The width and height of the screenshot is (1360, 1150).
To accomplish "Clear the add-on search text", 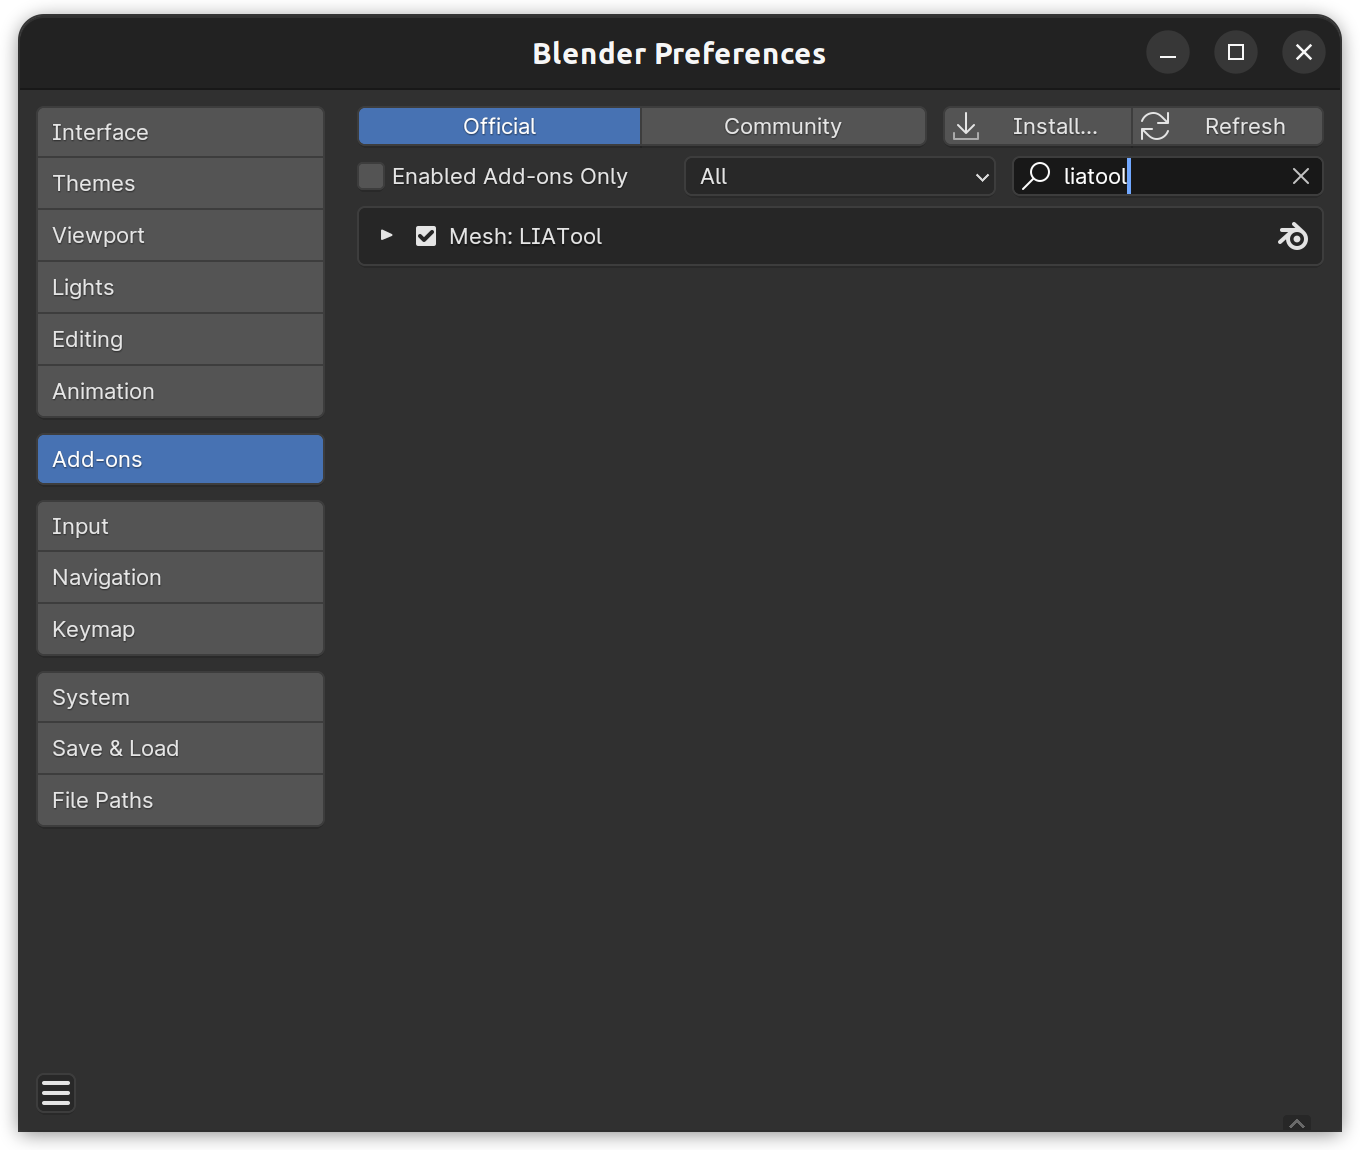I will tap(1300, 176).
